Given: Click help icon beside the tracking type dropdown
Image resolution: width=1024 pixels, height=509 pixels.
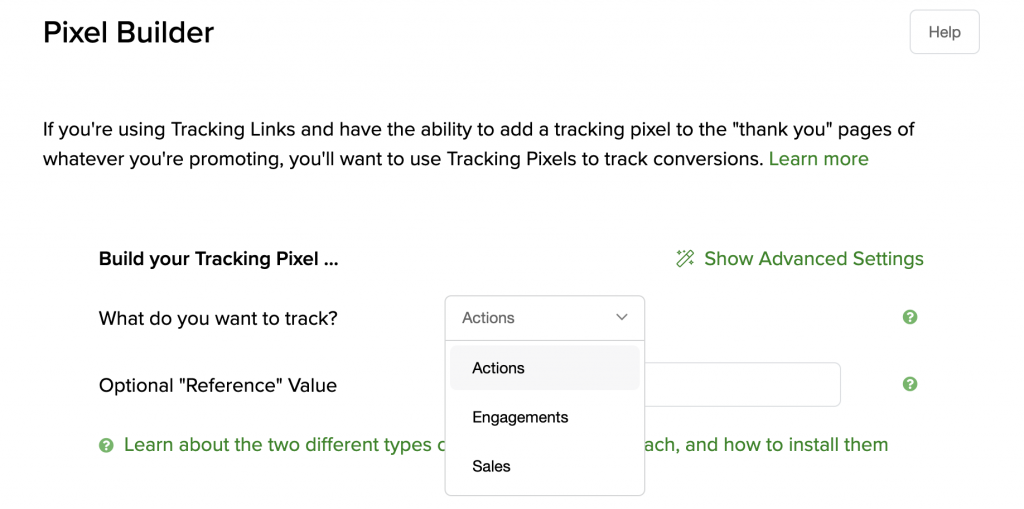Looking at the screenshot, I should click(x=910, y=317).
